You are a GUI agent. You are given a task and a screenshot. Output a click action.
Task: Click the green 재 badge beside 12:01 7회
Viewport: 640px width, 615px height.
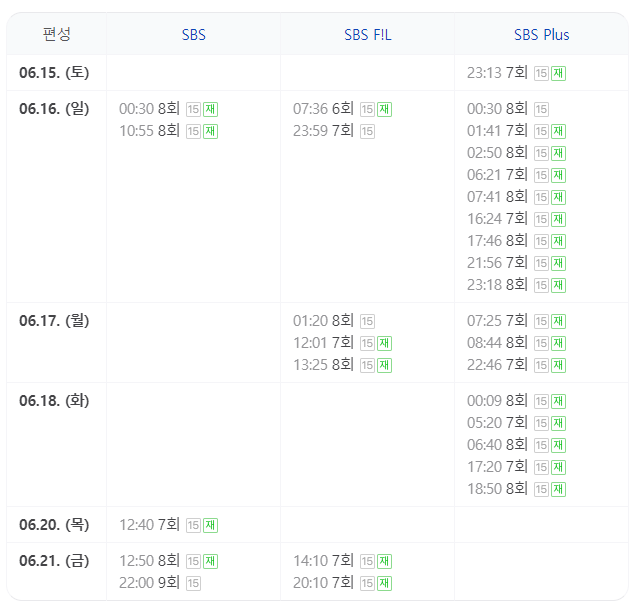tap(384, 344)
